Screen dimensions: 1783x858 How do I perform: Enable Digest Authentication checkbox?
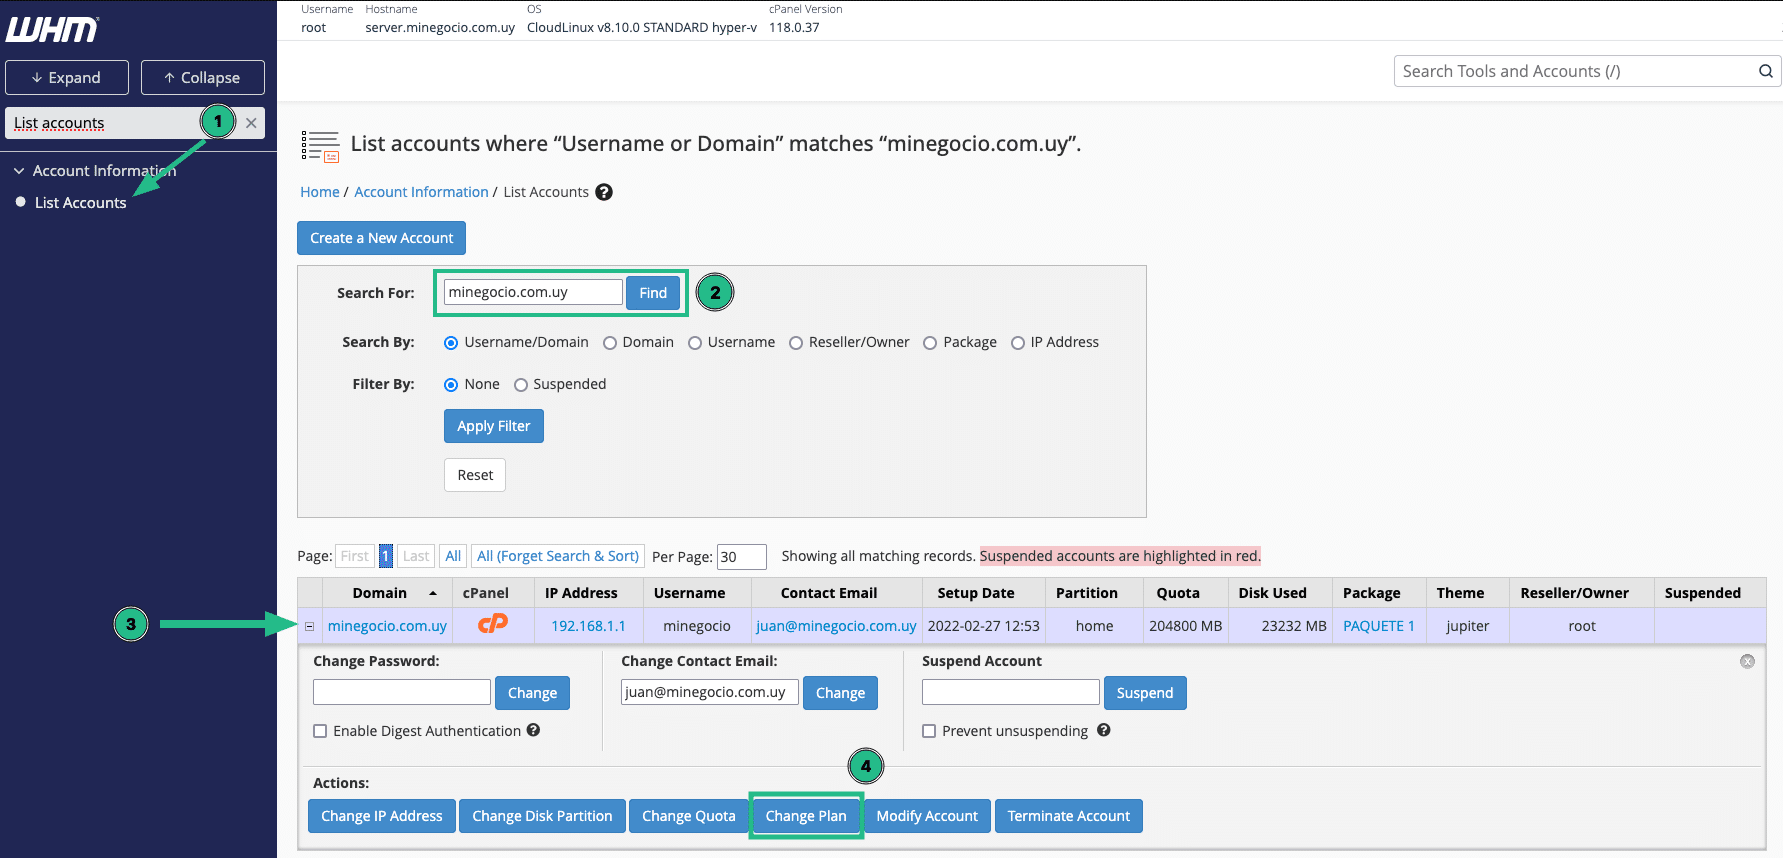point(320,731)
